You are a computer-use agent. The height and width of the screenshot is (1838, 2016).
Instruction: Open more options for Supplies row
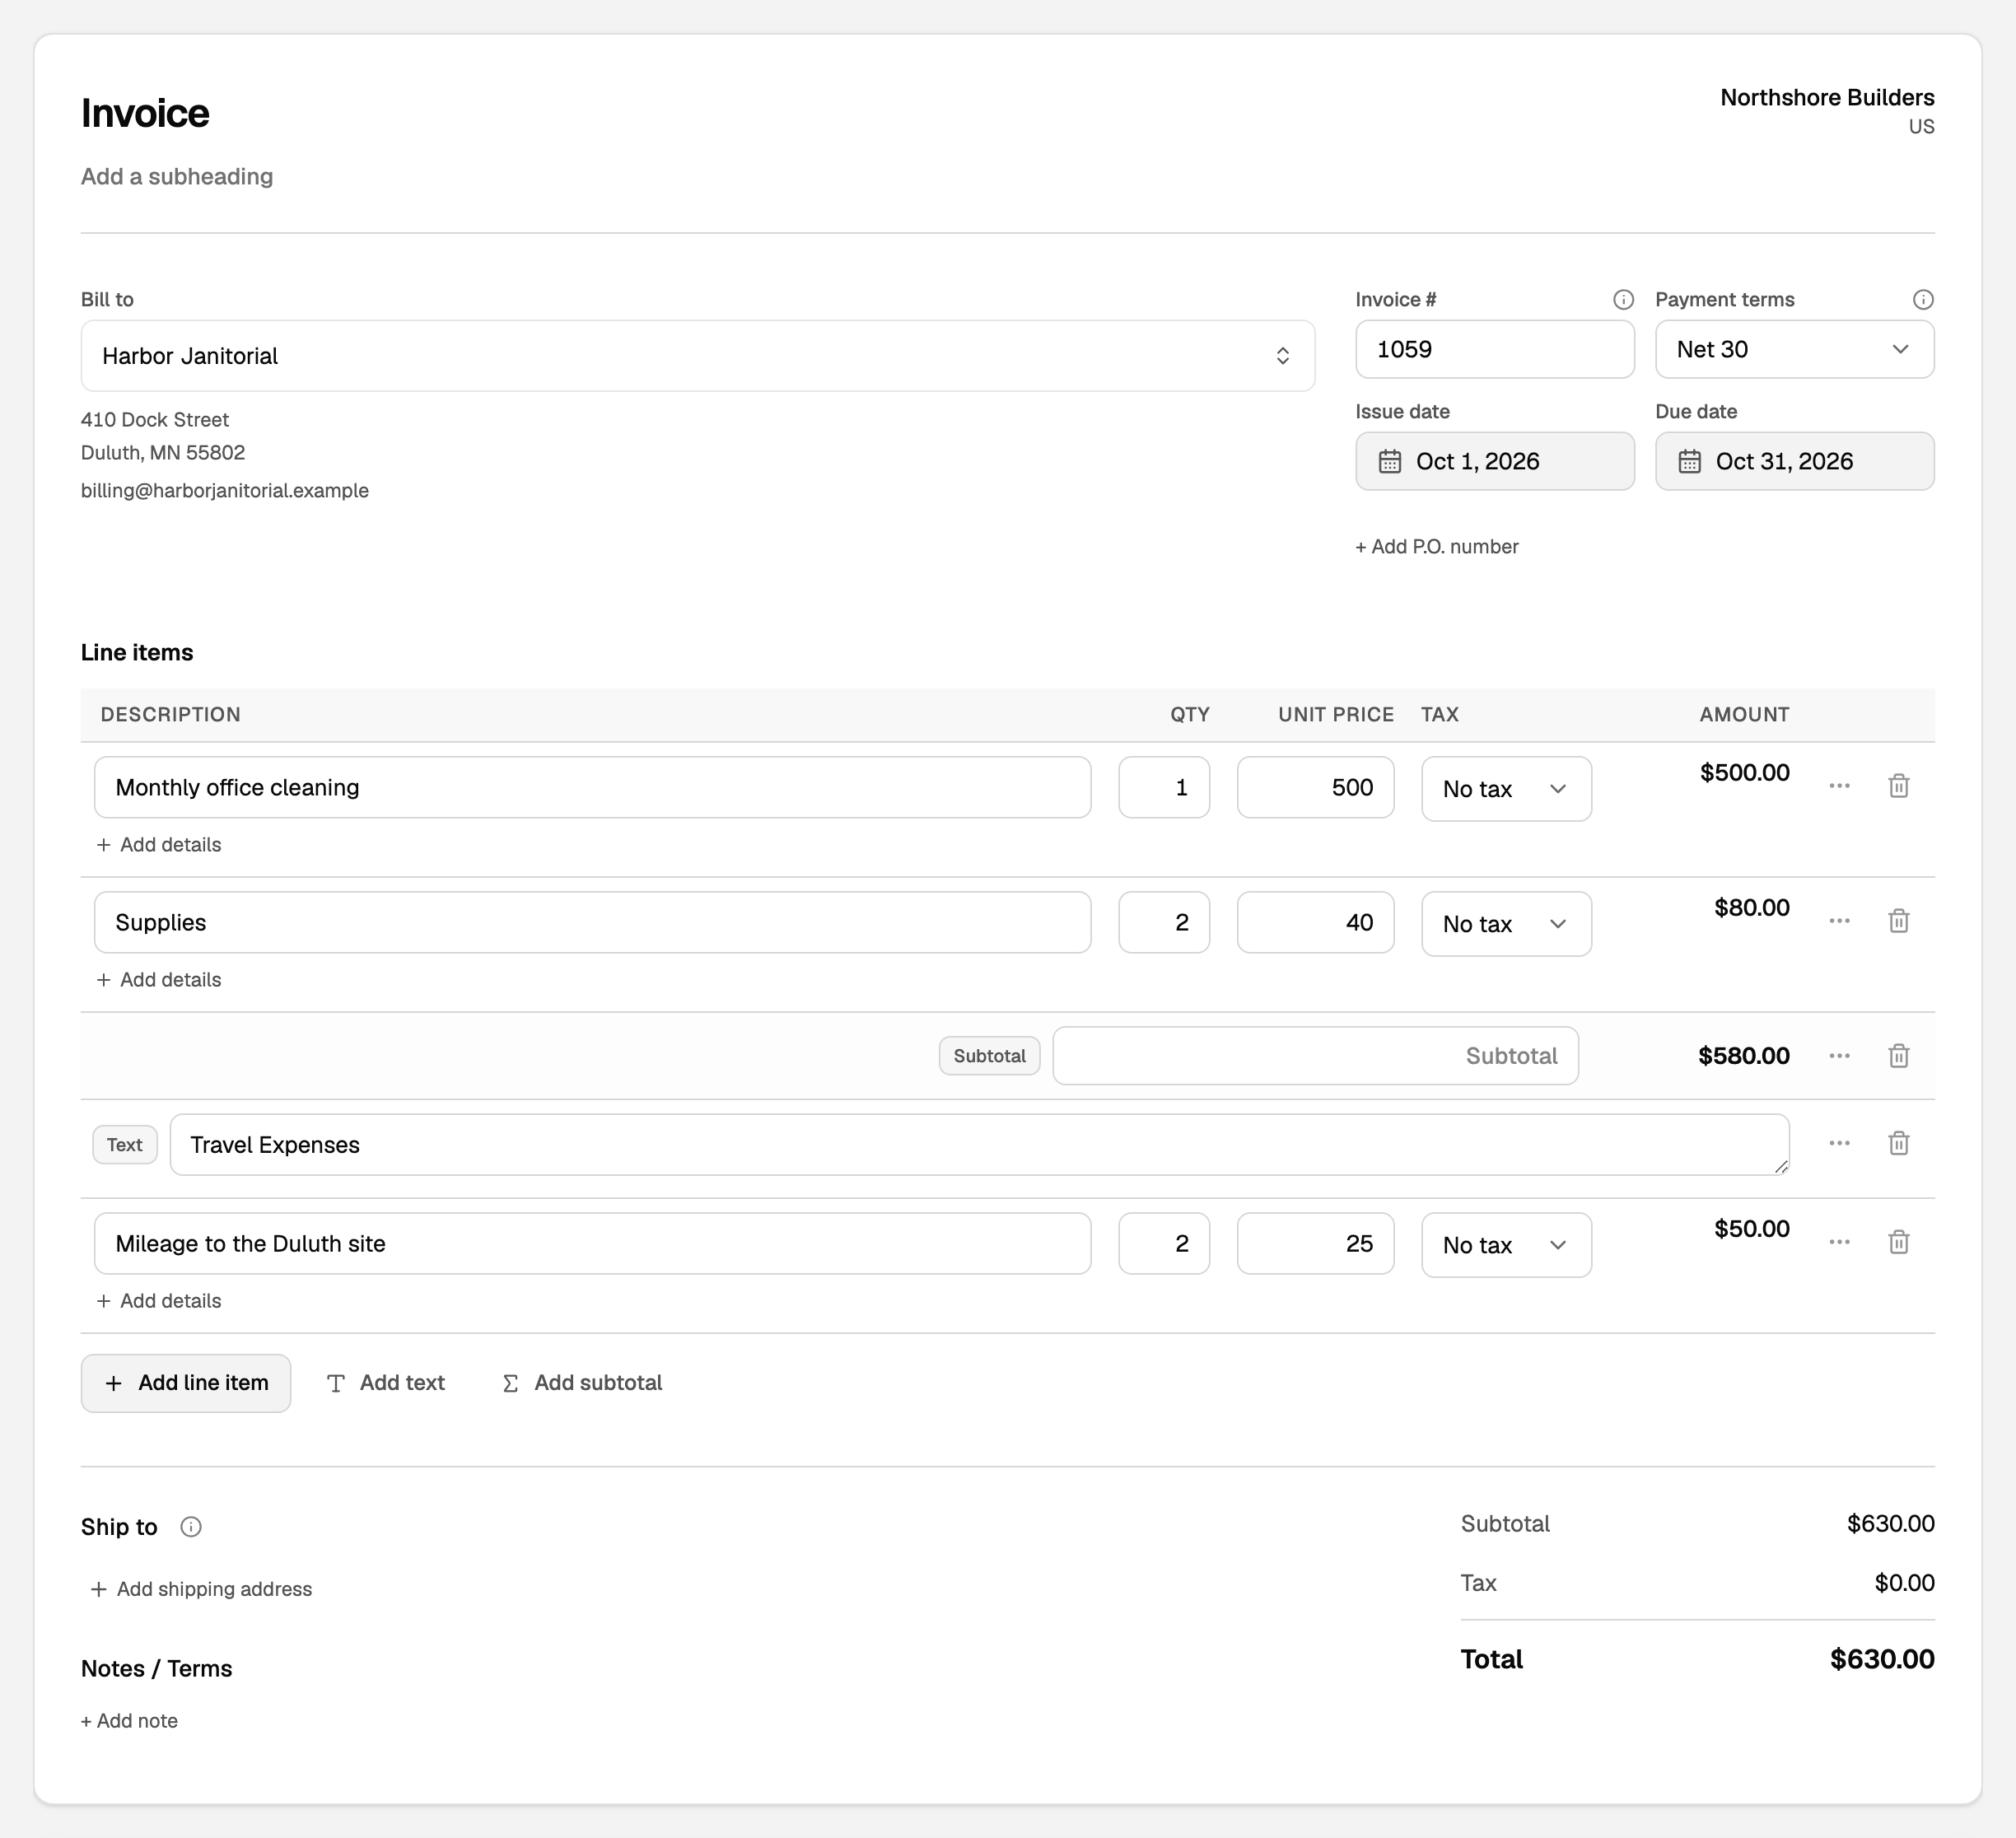coord(1839,921)
